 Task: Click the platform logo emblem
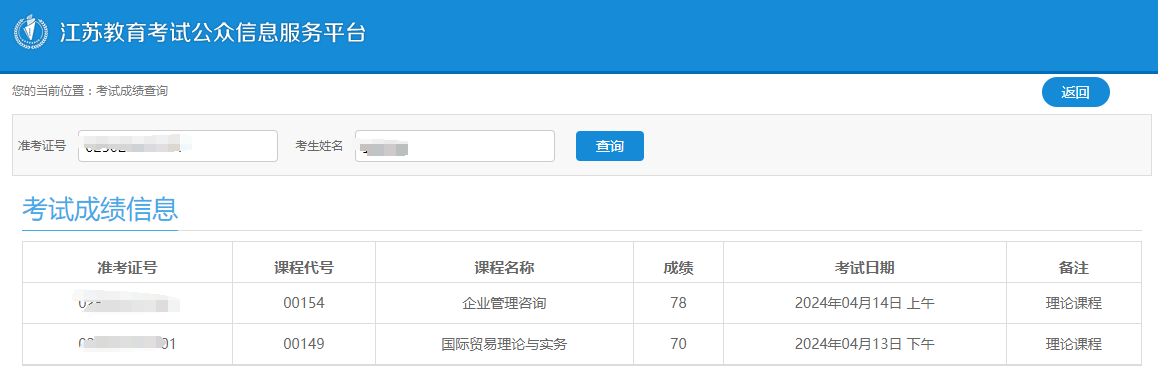point(31,32)
